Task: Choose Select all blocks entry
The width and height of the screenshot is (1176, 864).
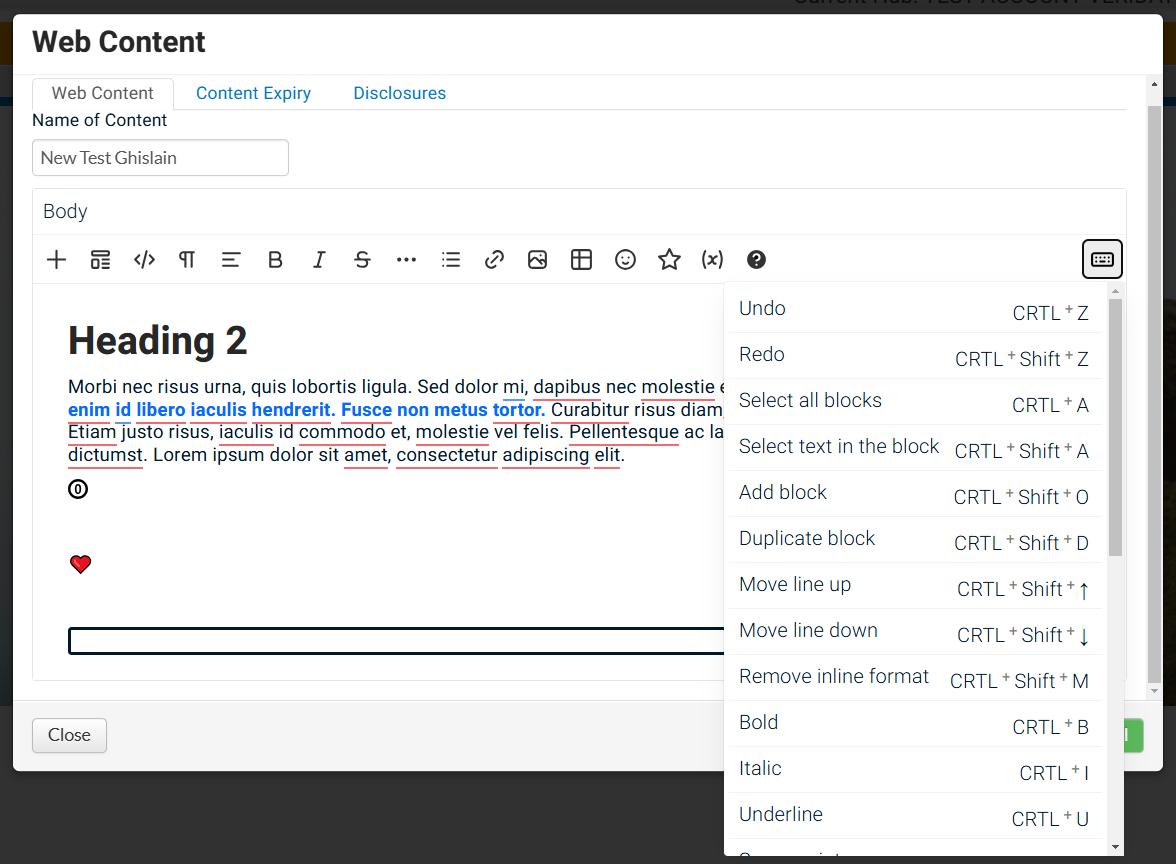Action: [x=914, y=402]
